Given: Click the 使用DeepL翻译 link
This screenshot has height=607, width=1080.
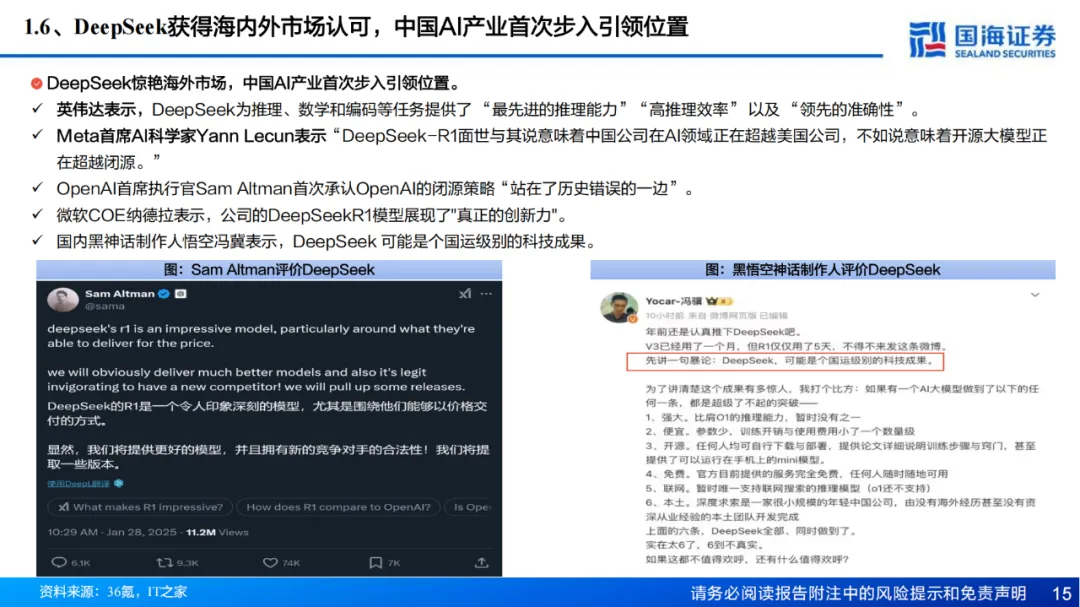Looking at the screenshot, I should pyautogui.click(x=79, y=484).
